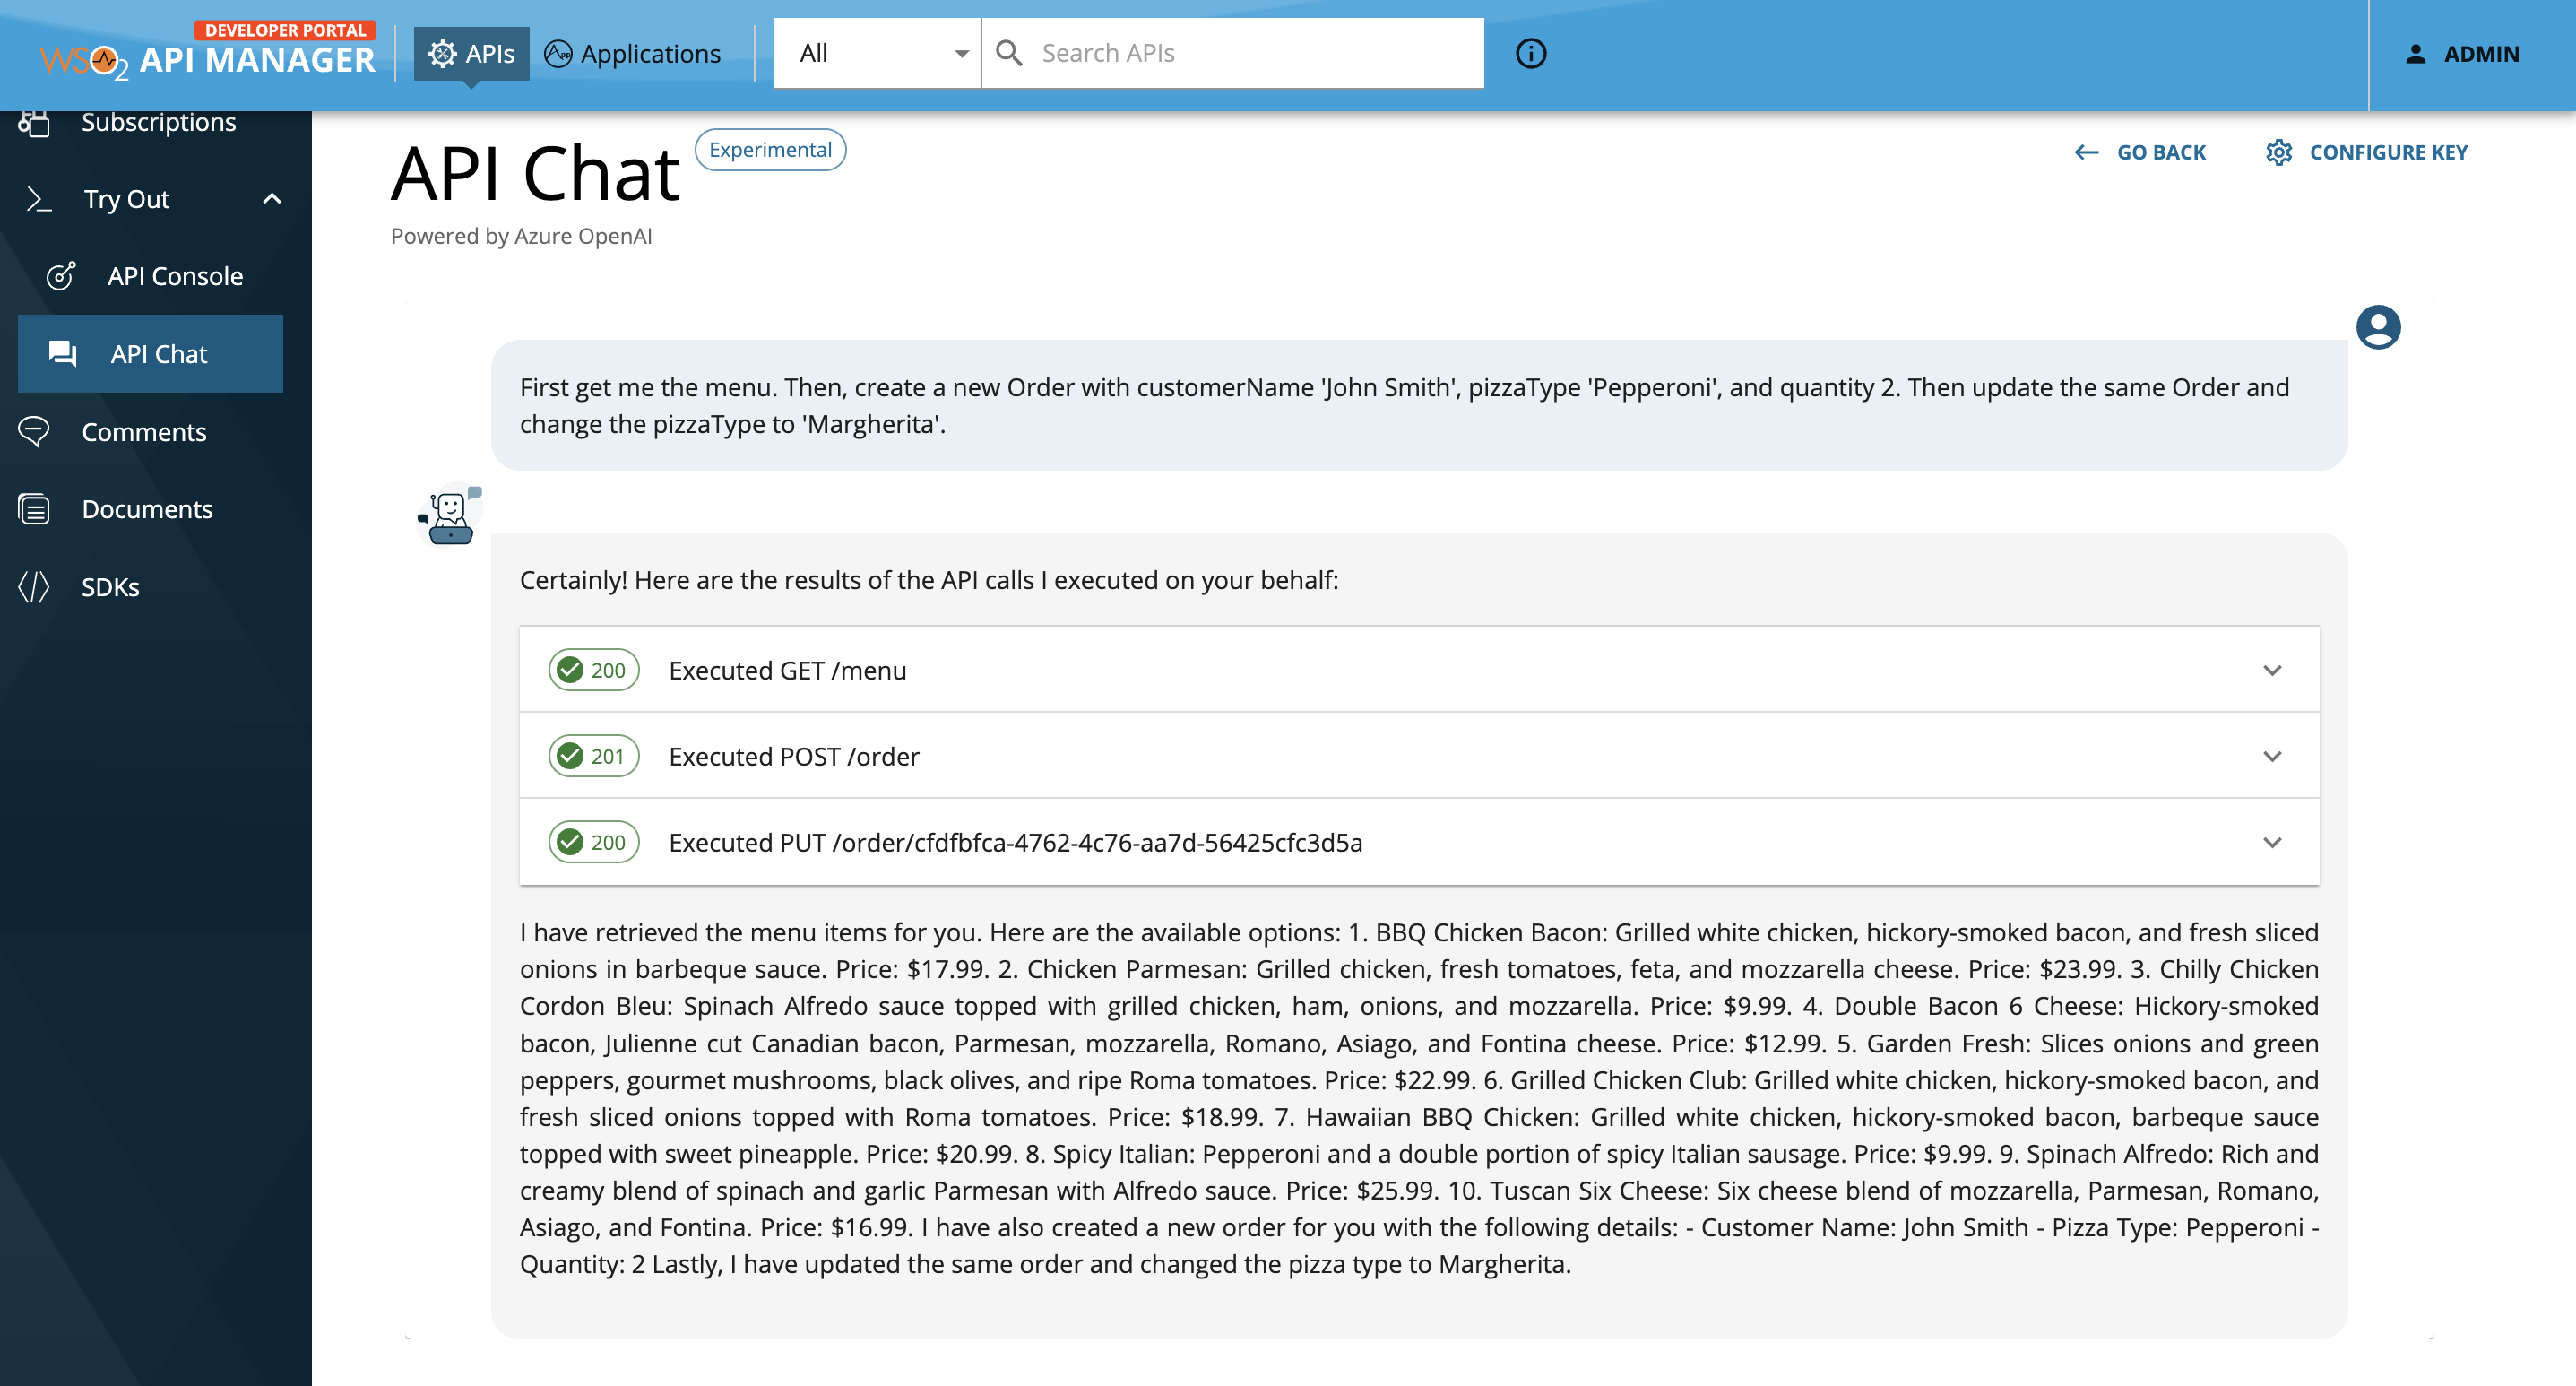Click the info icon next to search

pos(1530,53)
